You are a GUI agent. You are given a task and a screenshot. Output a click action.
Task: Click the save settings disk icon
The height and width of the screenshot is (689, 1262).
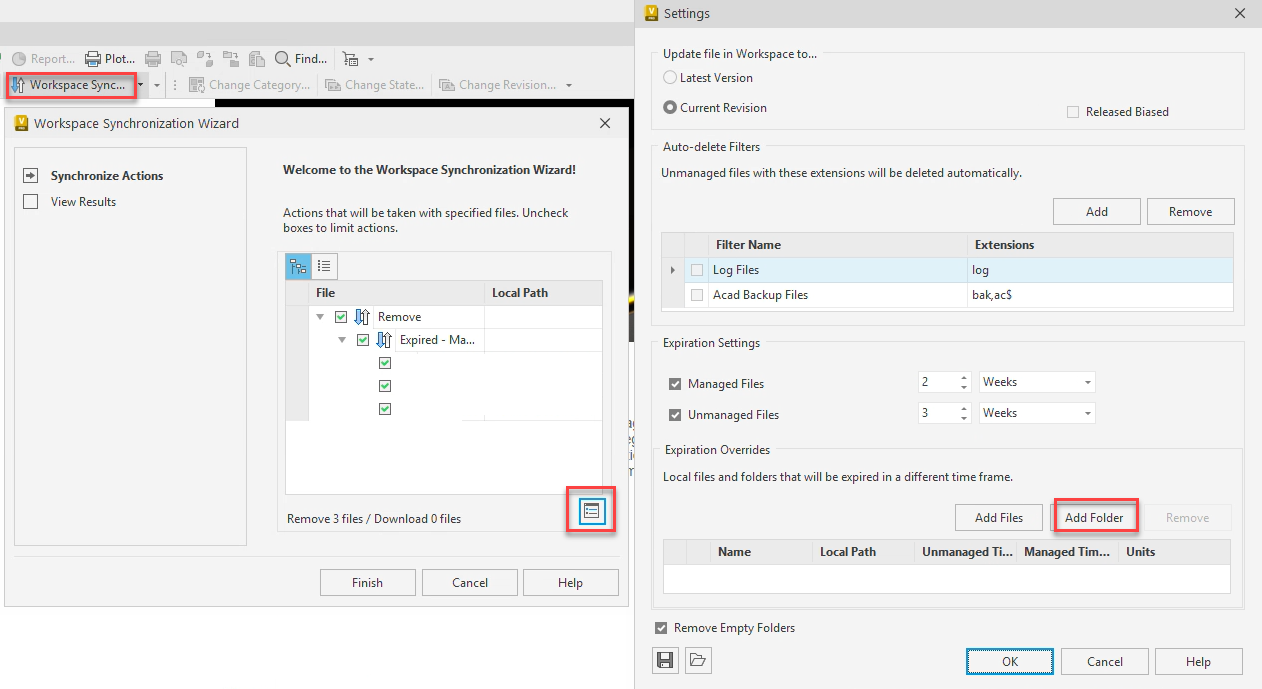[665, 660]
